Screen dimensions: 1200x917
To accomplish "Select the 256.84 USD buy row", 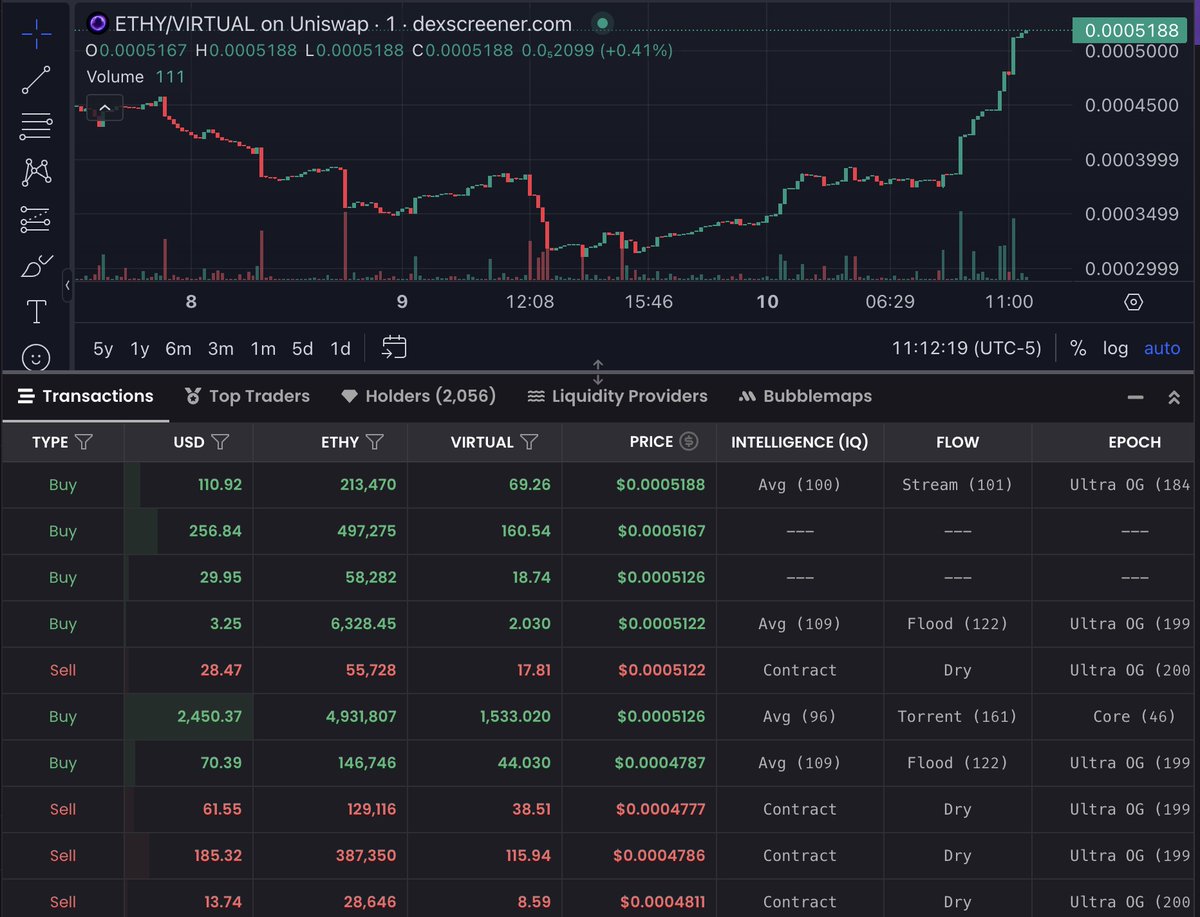I will tap(600, 531).
